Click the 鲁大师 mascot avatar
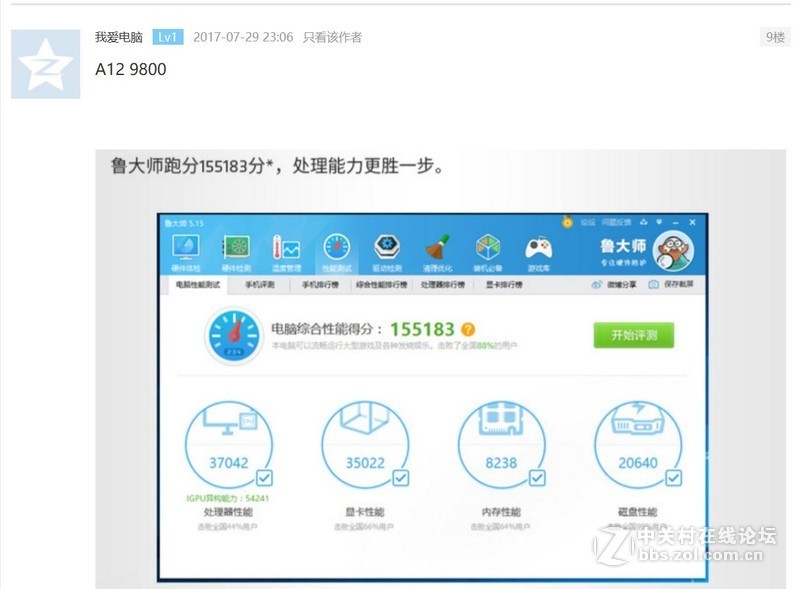800x589 pixels. coord(673,251)
